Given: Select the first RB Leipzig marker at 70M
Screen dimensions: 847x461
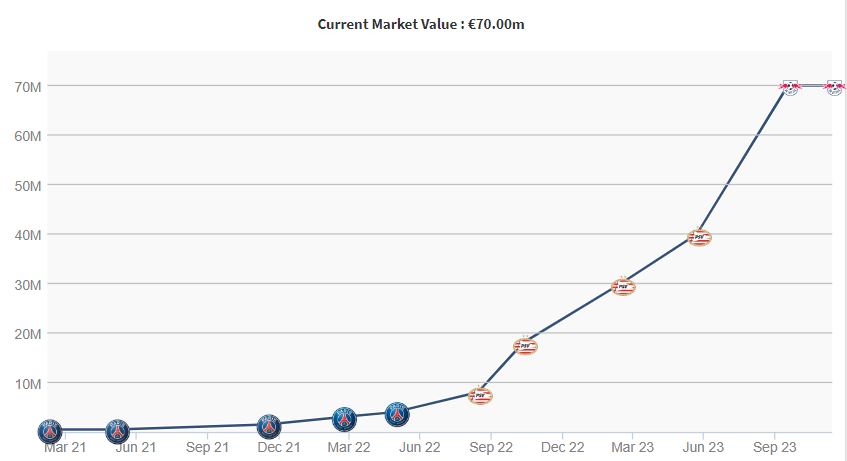Looking at the screenshot, I should [x=790, y=87].
